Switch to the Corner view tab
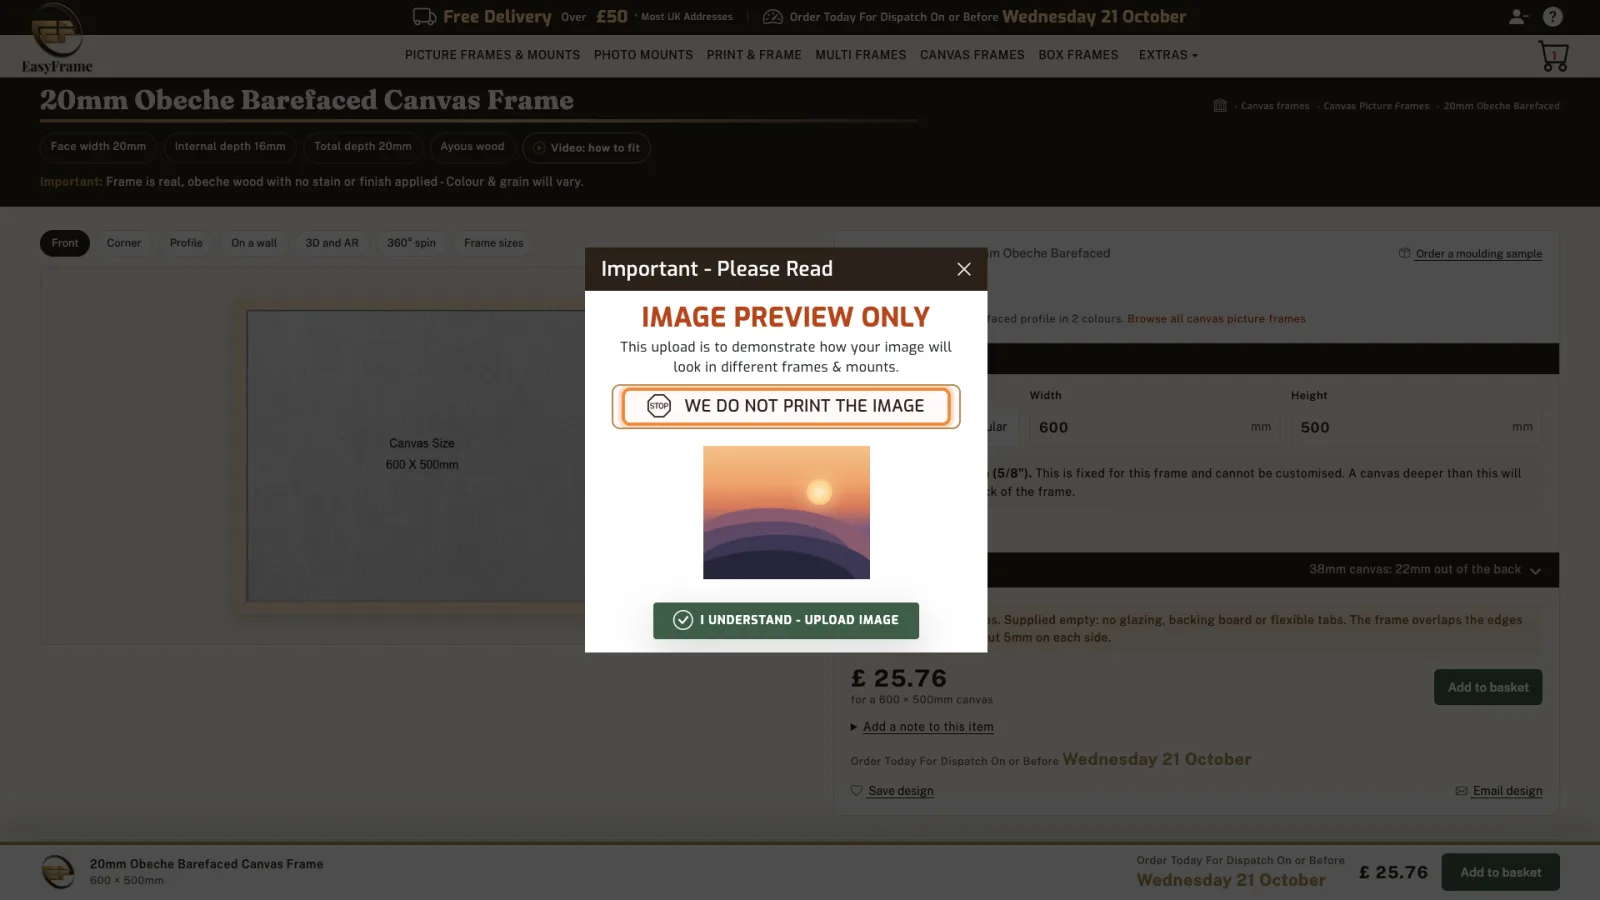Image resolution: width=1600 pixels, height=900 pixels. [x=124, y=243]
